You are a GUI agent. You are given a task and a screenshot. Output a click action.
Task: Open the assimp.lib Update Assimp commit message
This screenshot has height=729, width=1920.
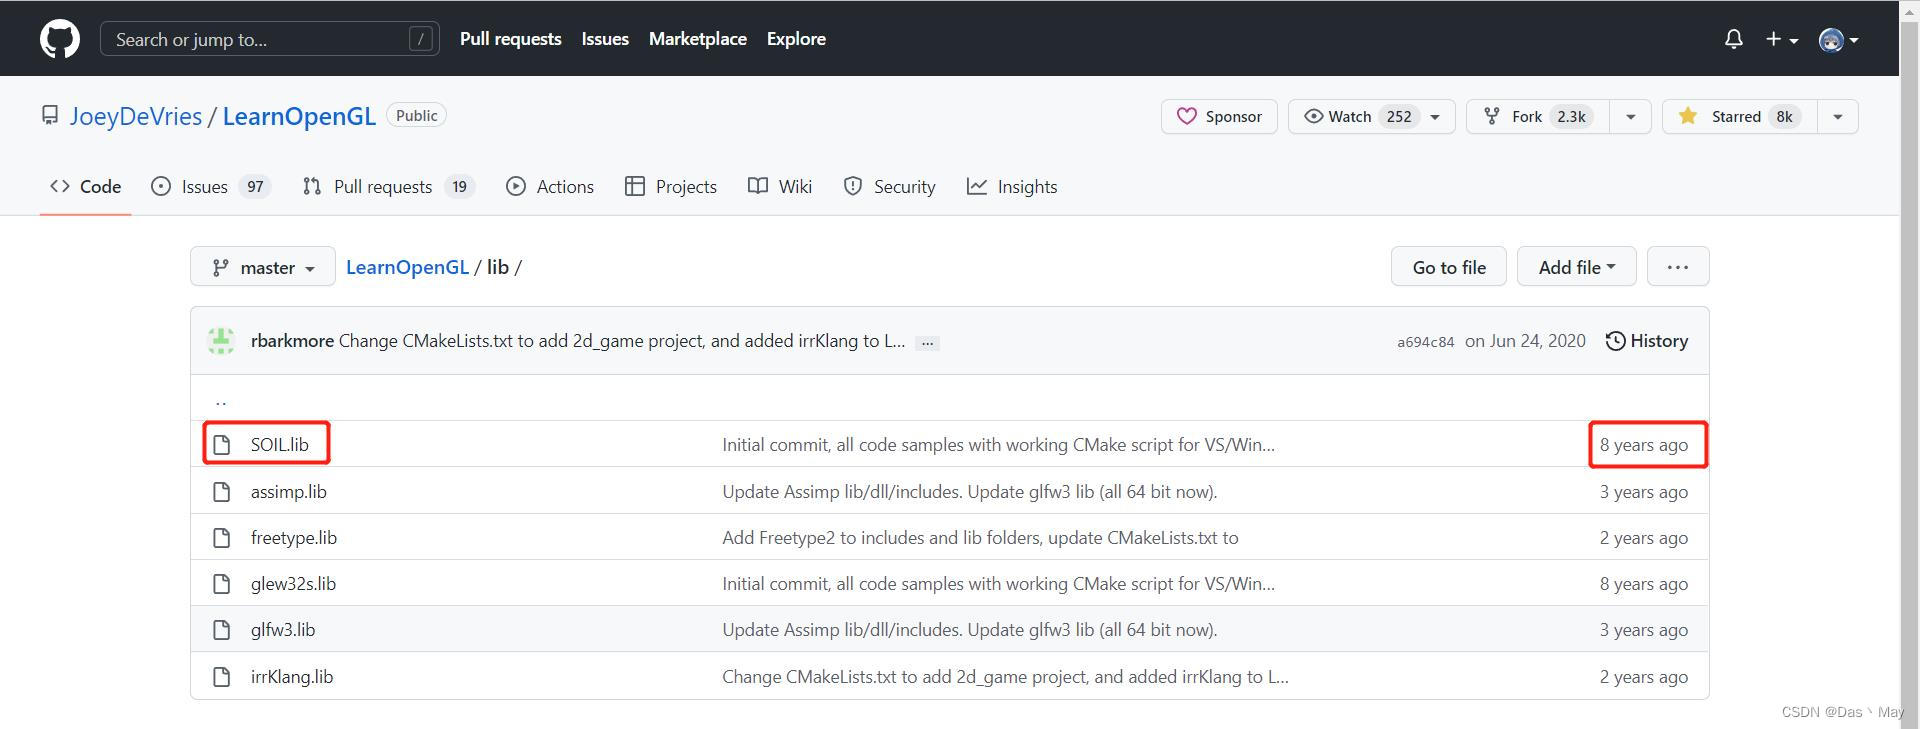[x=970, y=492]
